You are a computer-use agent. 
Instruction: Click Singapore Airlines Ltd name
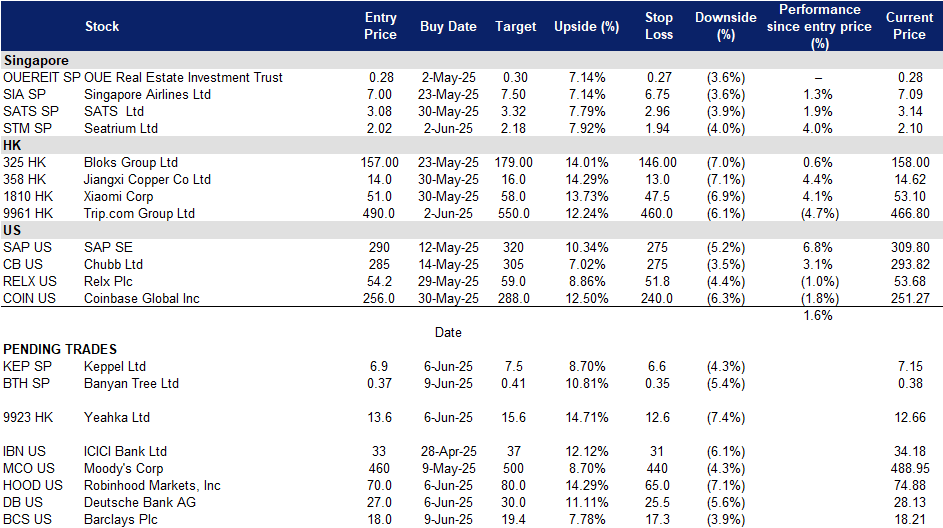[x=147, y=94]
